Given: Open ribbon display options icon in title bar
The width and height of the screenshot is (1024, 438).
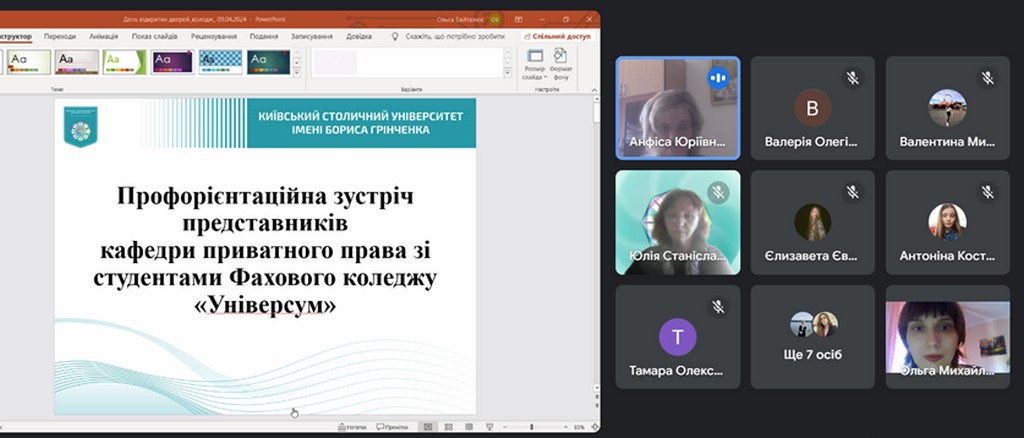Looking at the screenshot, I should pyautogui.click(x=517, y=19).
